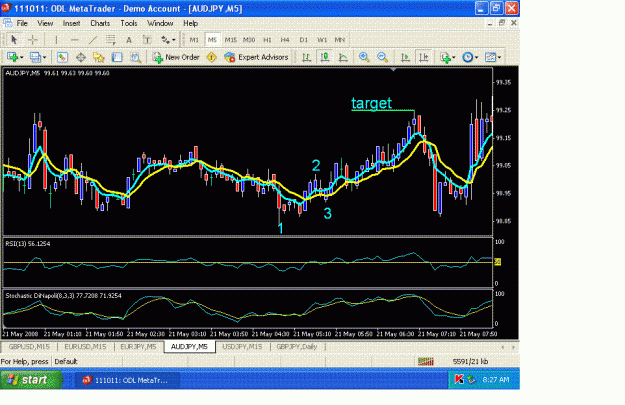This screenshot has width=625, height=405.
Task: Select the arrow cursor tool
Action: tap(14, 39)
